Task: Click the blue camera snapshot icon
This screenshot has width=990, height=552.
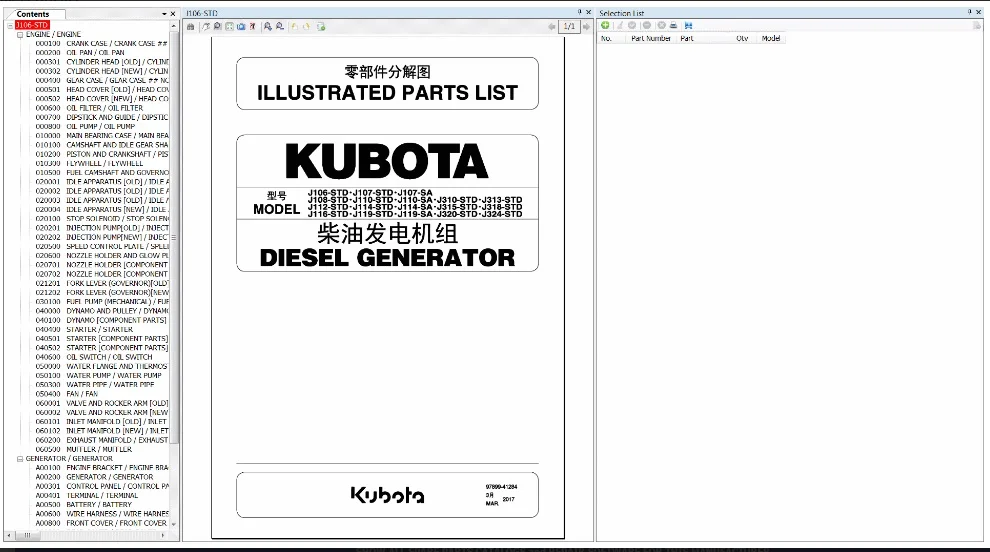Action: [241, 27]
